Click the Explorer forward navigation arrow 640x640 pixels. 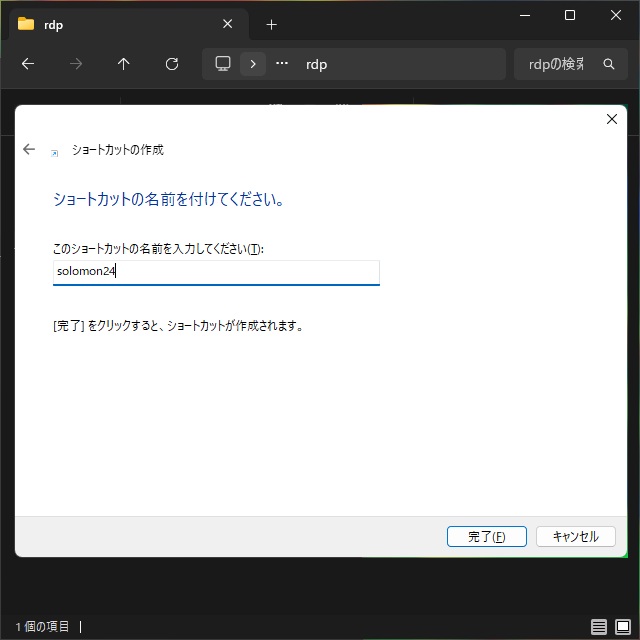(76, 64)
